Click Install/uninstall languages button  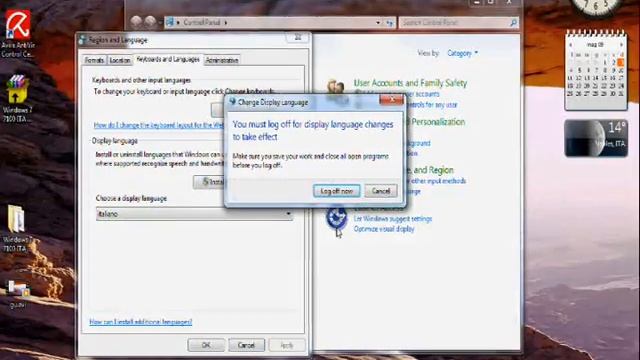209,182
